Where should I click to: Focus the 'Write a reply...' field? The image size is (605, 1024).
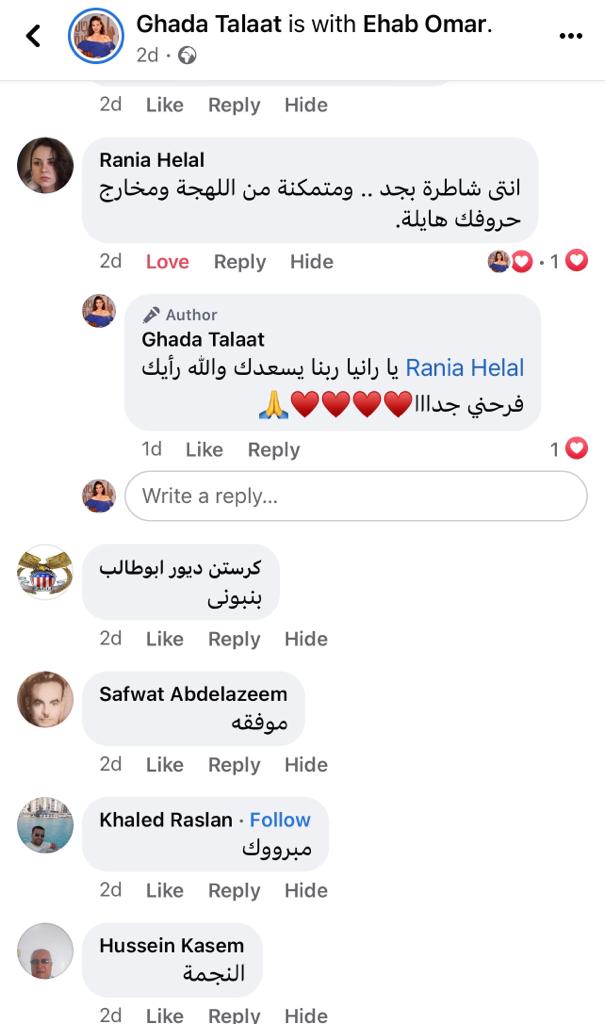coord(355,496)
